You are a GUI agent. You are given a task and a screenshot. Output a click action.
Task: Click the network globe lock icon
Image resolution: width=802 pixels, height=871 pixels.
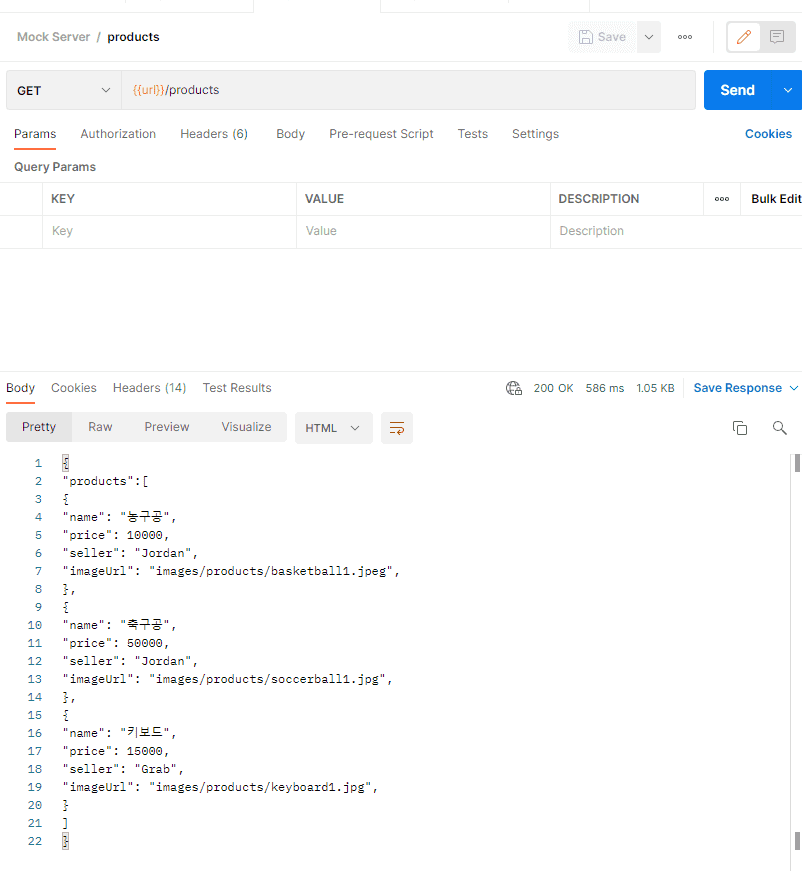click(x=514, y=388)
